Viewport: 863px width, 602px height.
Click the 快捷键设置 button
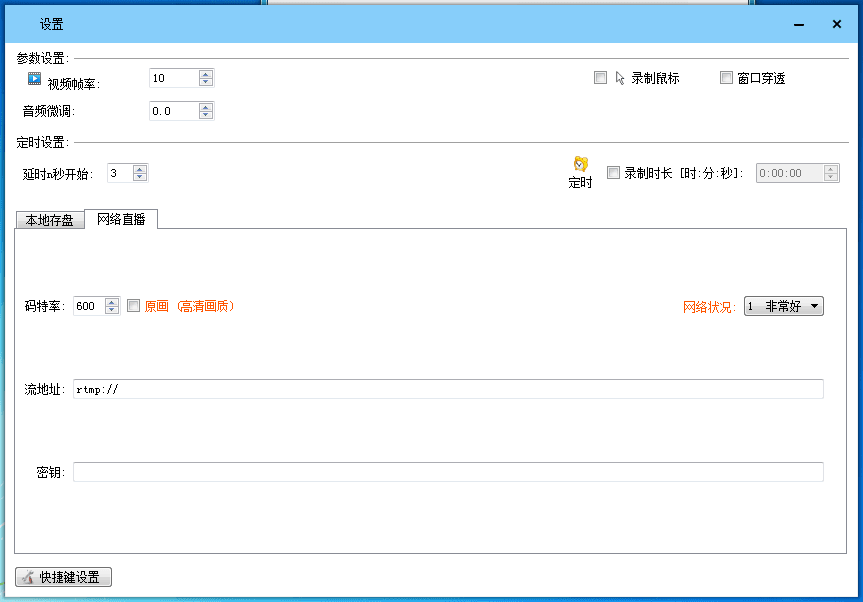pos(62,576)
